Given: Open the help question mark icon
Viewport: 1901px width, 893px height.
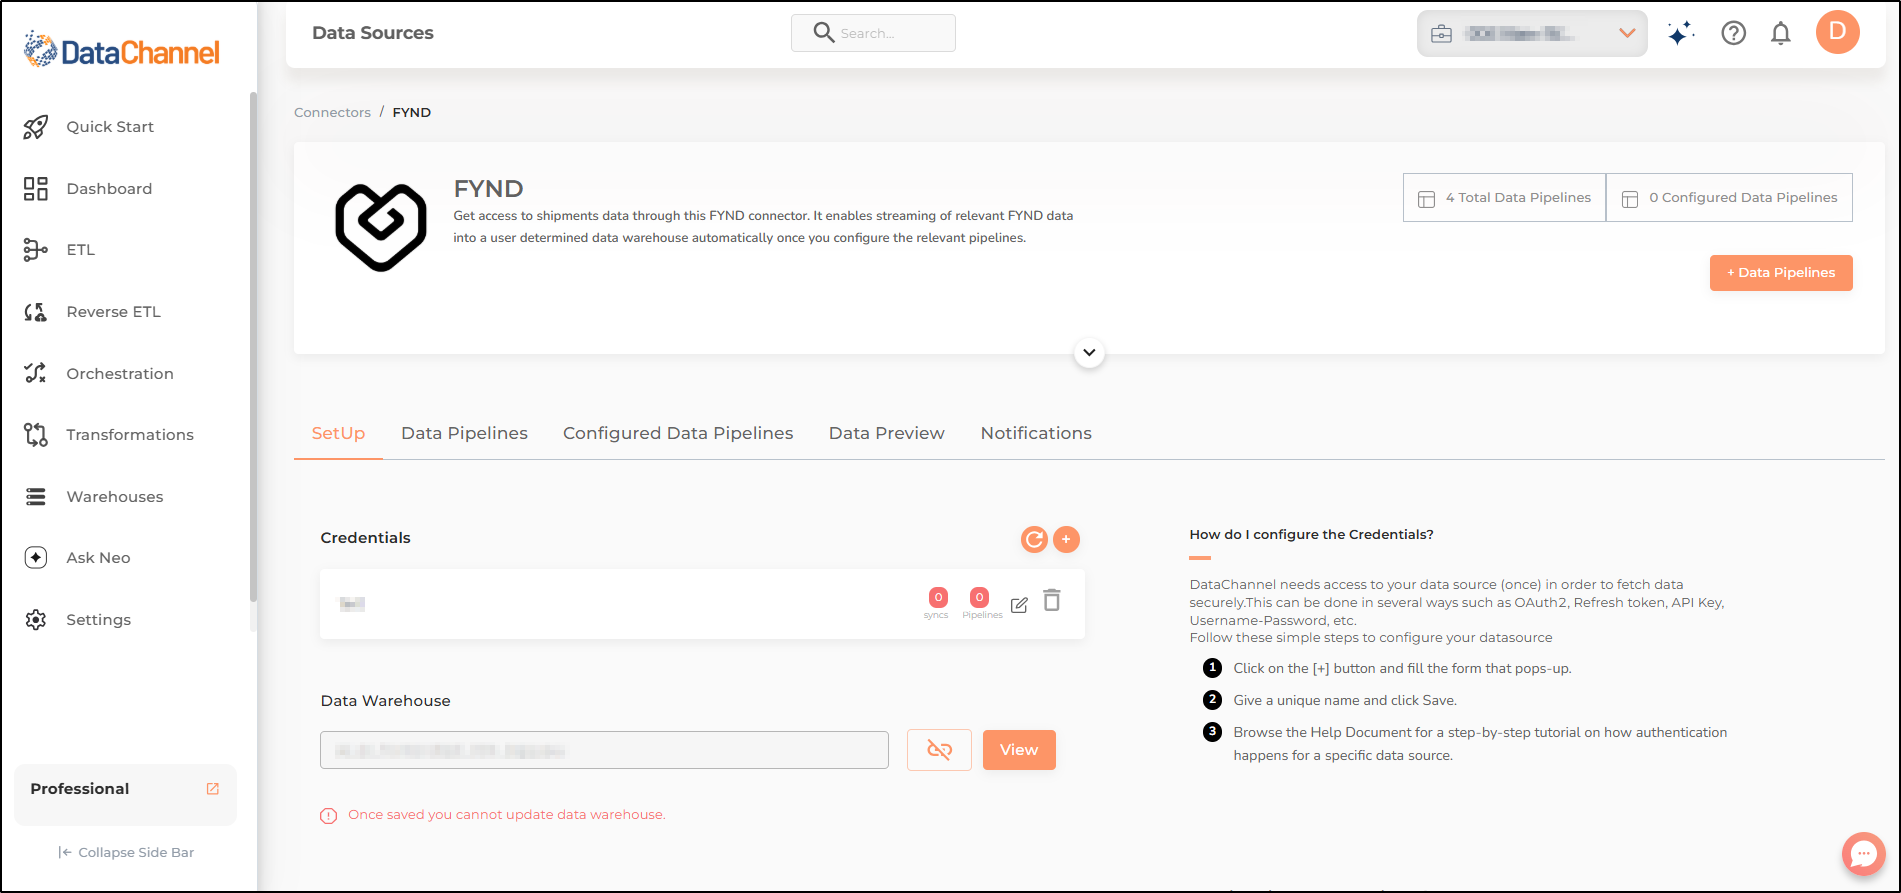Looking at the screenshot, I should [1734, 34].
